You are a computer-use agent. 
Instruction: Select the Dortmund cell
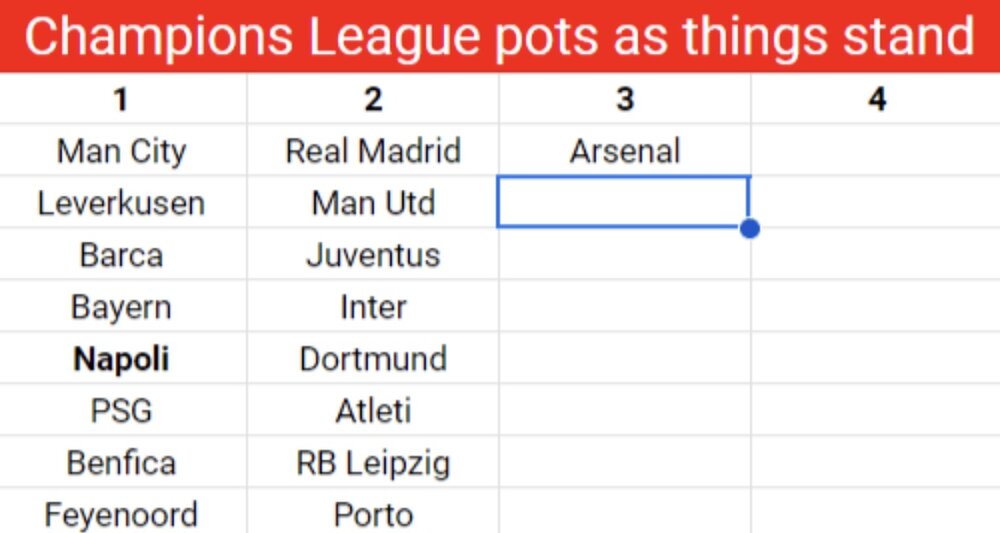point(373,359)
